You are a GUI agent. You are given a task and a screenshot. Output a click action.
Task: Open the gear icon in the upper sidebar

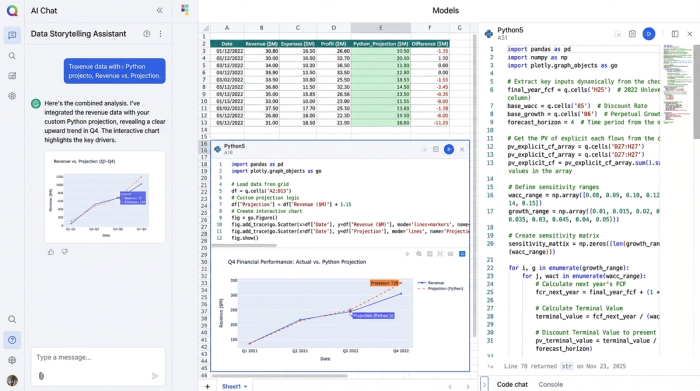coord(12,96)
